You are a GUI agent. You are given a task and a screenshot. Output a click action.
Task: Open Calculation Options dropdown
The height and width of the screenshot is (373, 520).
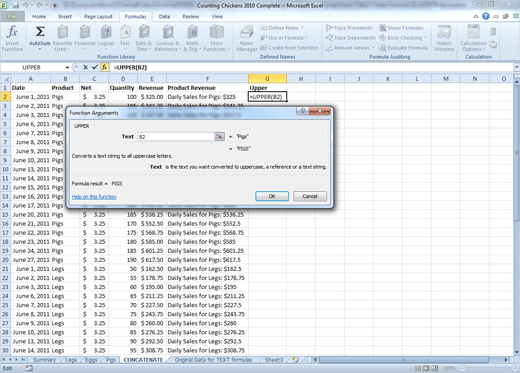[x=473, y=38]
